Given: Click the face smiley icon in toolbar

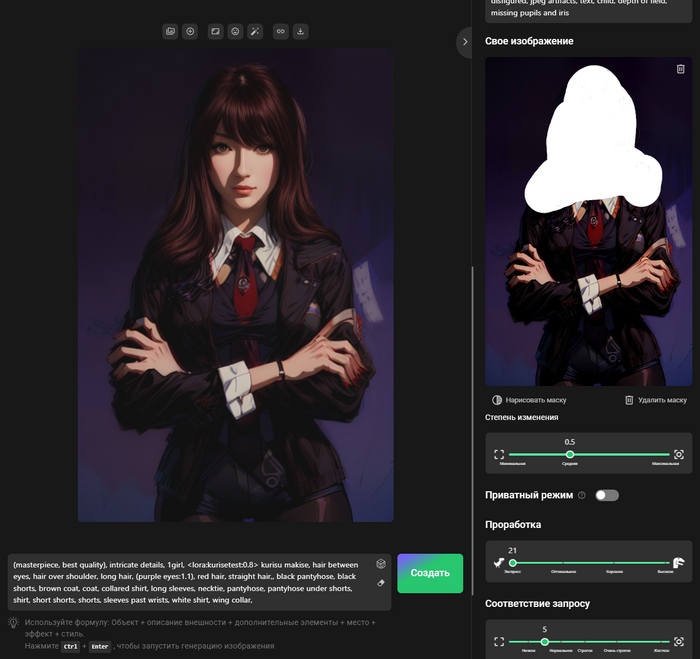Looking at the screenshot, I should pyautogui.click(x=235, y=31).
